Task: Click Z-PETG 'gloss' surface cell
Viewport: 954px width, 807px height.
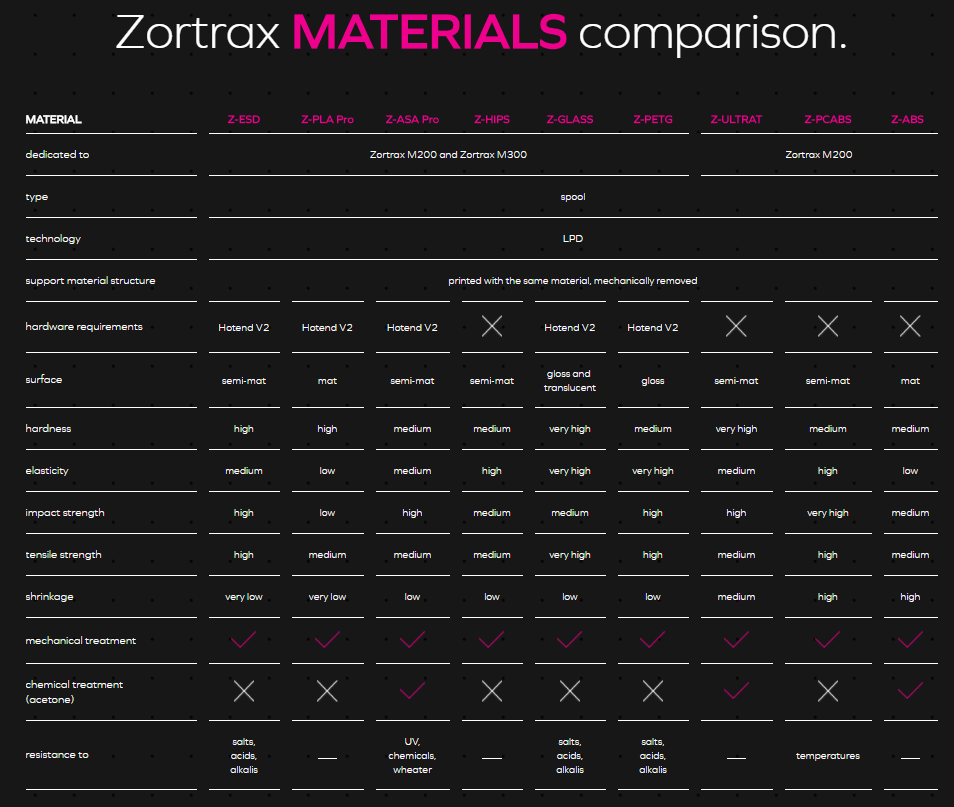Action: (x=653, y=381)
